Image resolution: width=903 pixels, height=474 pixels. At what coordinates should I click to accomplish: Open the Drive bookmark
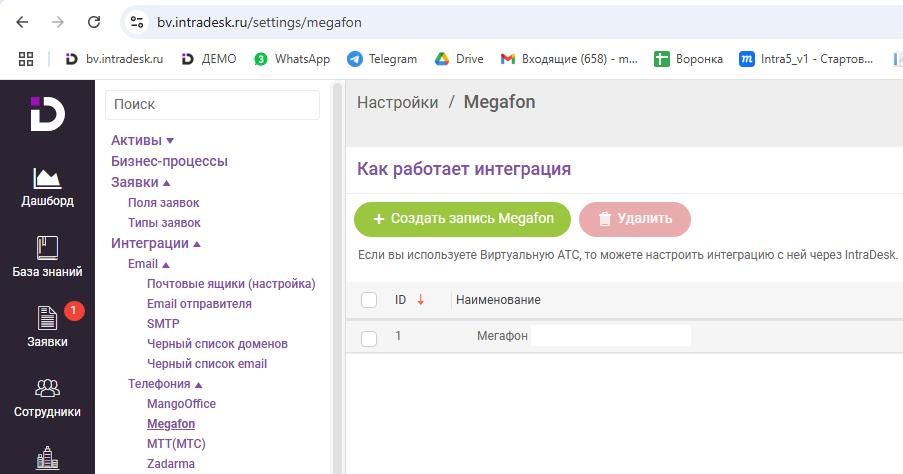click(459, 59)
